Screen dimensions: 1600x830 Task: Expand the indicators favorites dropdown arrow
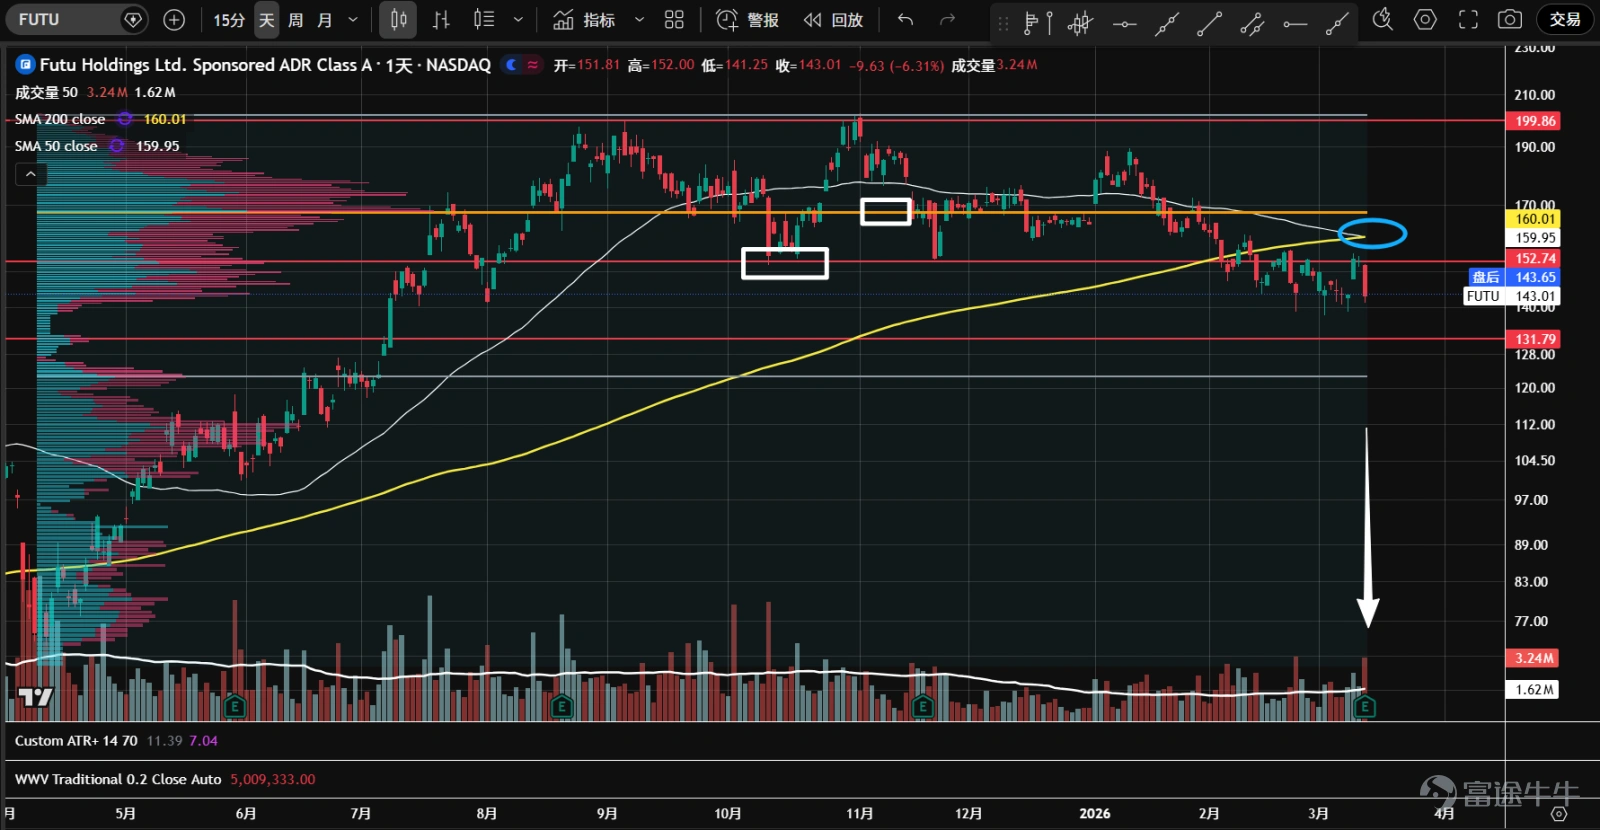639,19
